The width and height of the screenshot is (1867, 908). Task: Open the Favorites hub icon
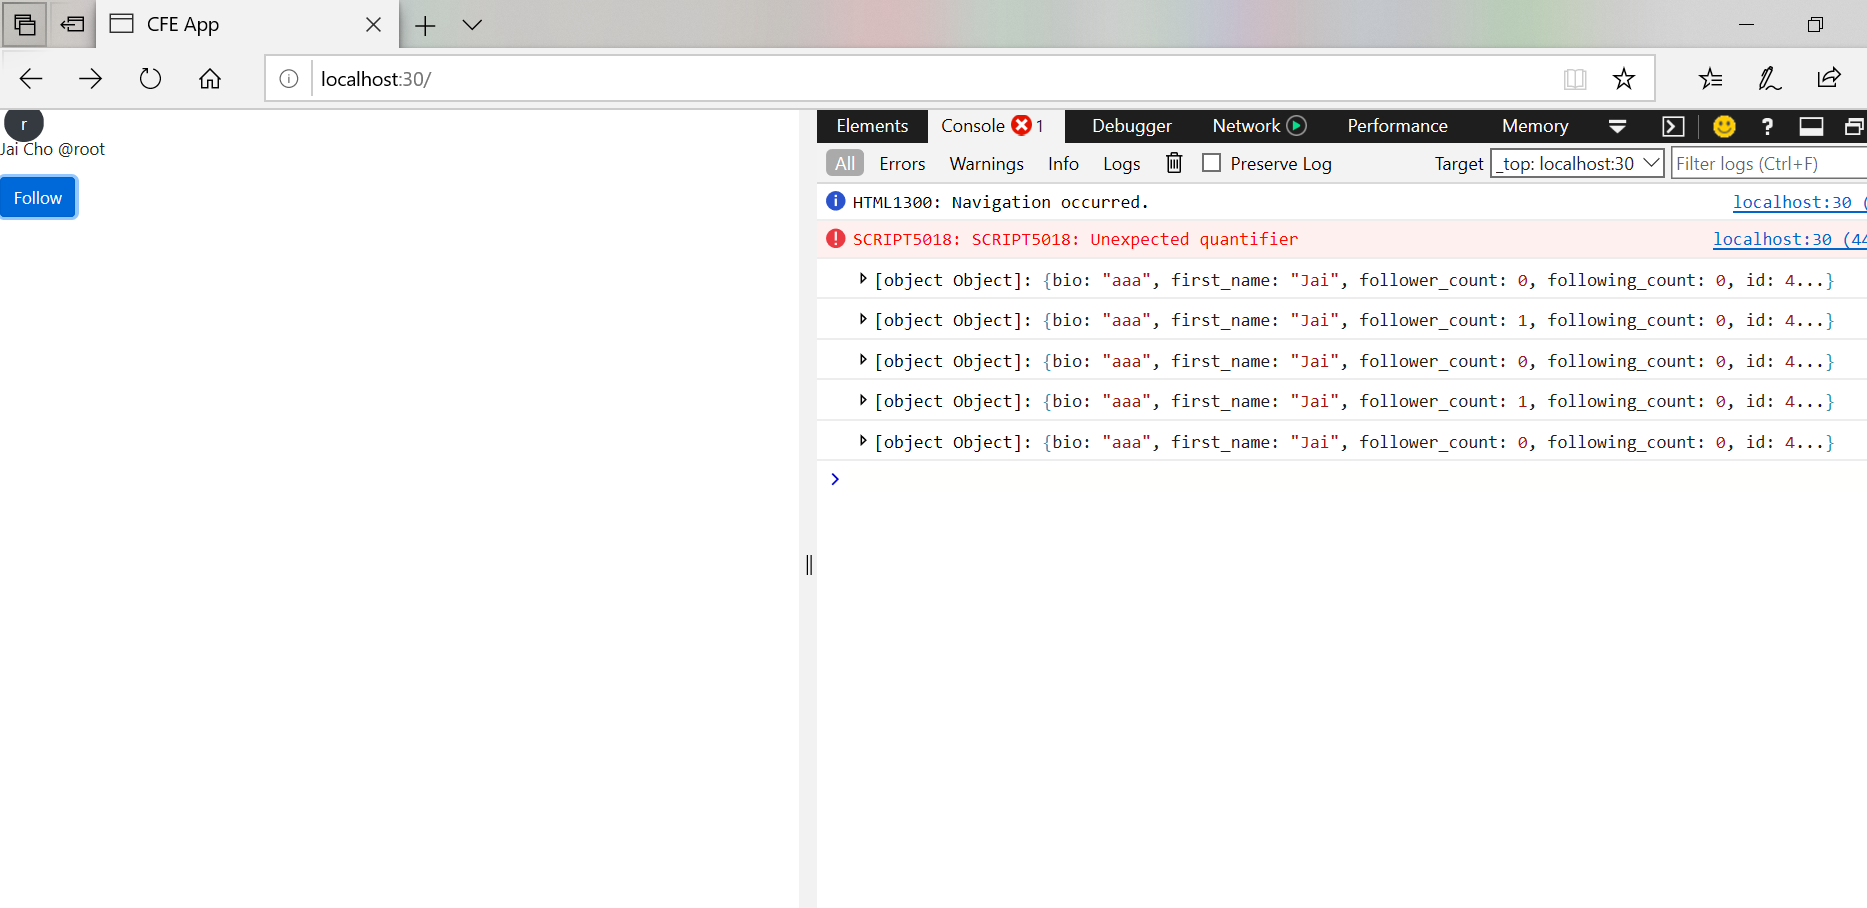point(1711,79)
